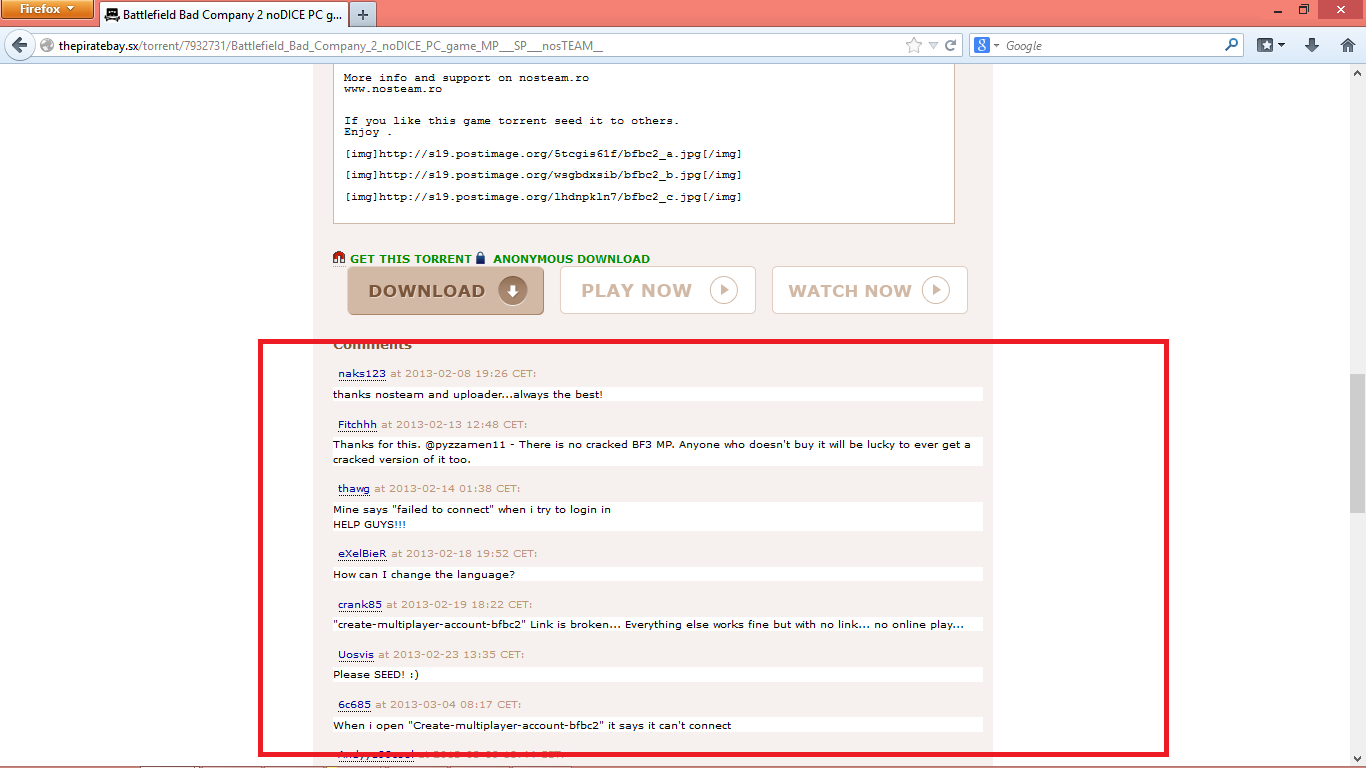
Task: Open the Google search engine selector
Action: pyautogui.click(x=987, y=46)
